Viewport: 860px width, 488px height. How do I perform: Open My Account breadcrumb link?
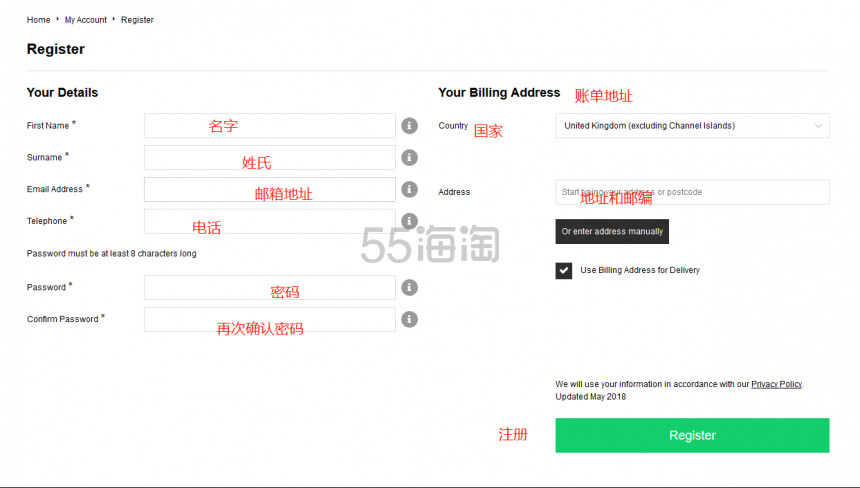pyautogui.click(x=86, y=20)
